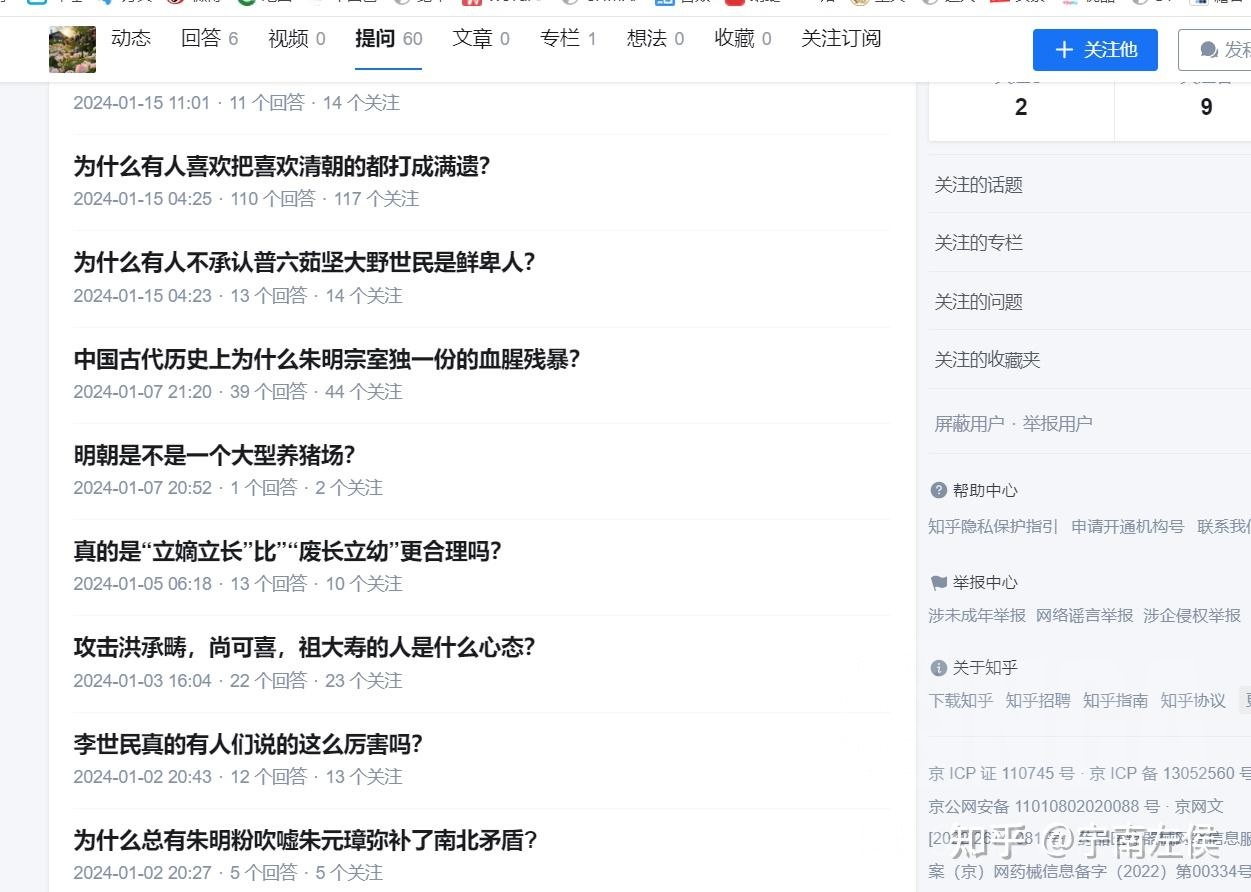The image size is (1251, 892).
Task: Click the flag icon beside 举报中心
Action: tap(938, 582)
